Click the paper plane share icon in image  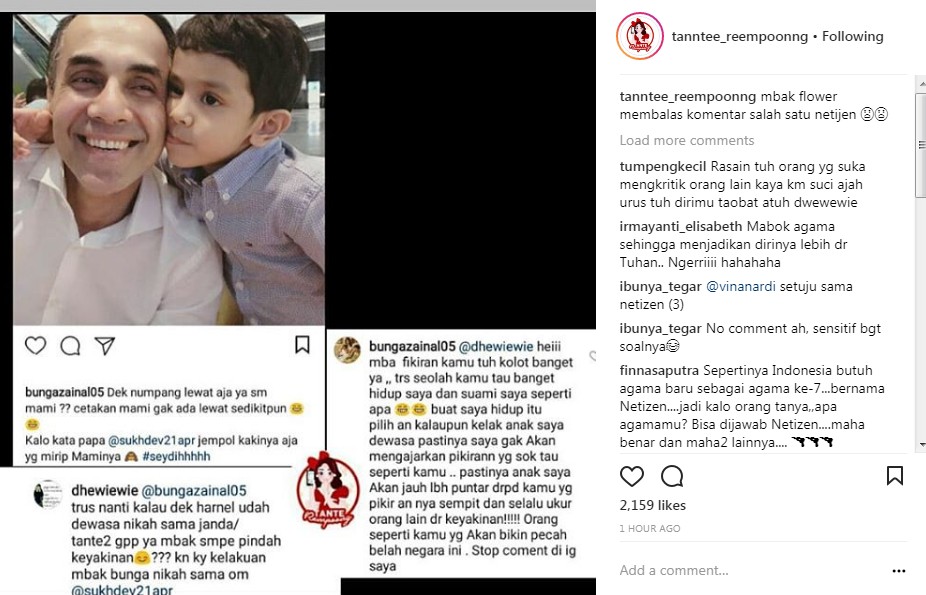point(105,345)
